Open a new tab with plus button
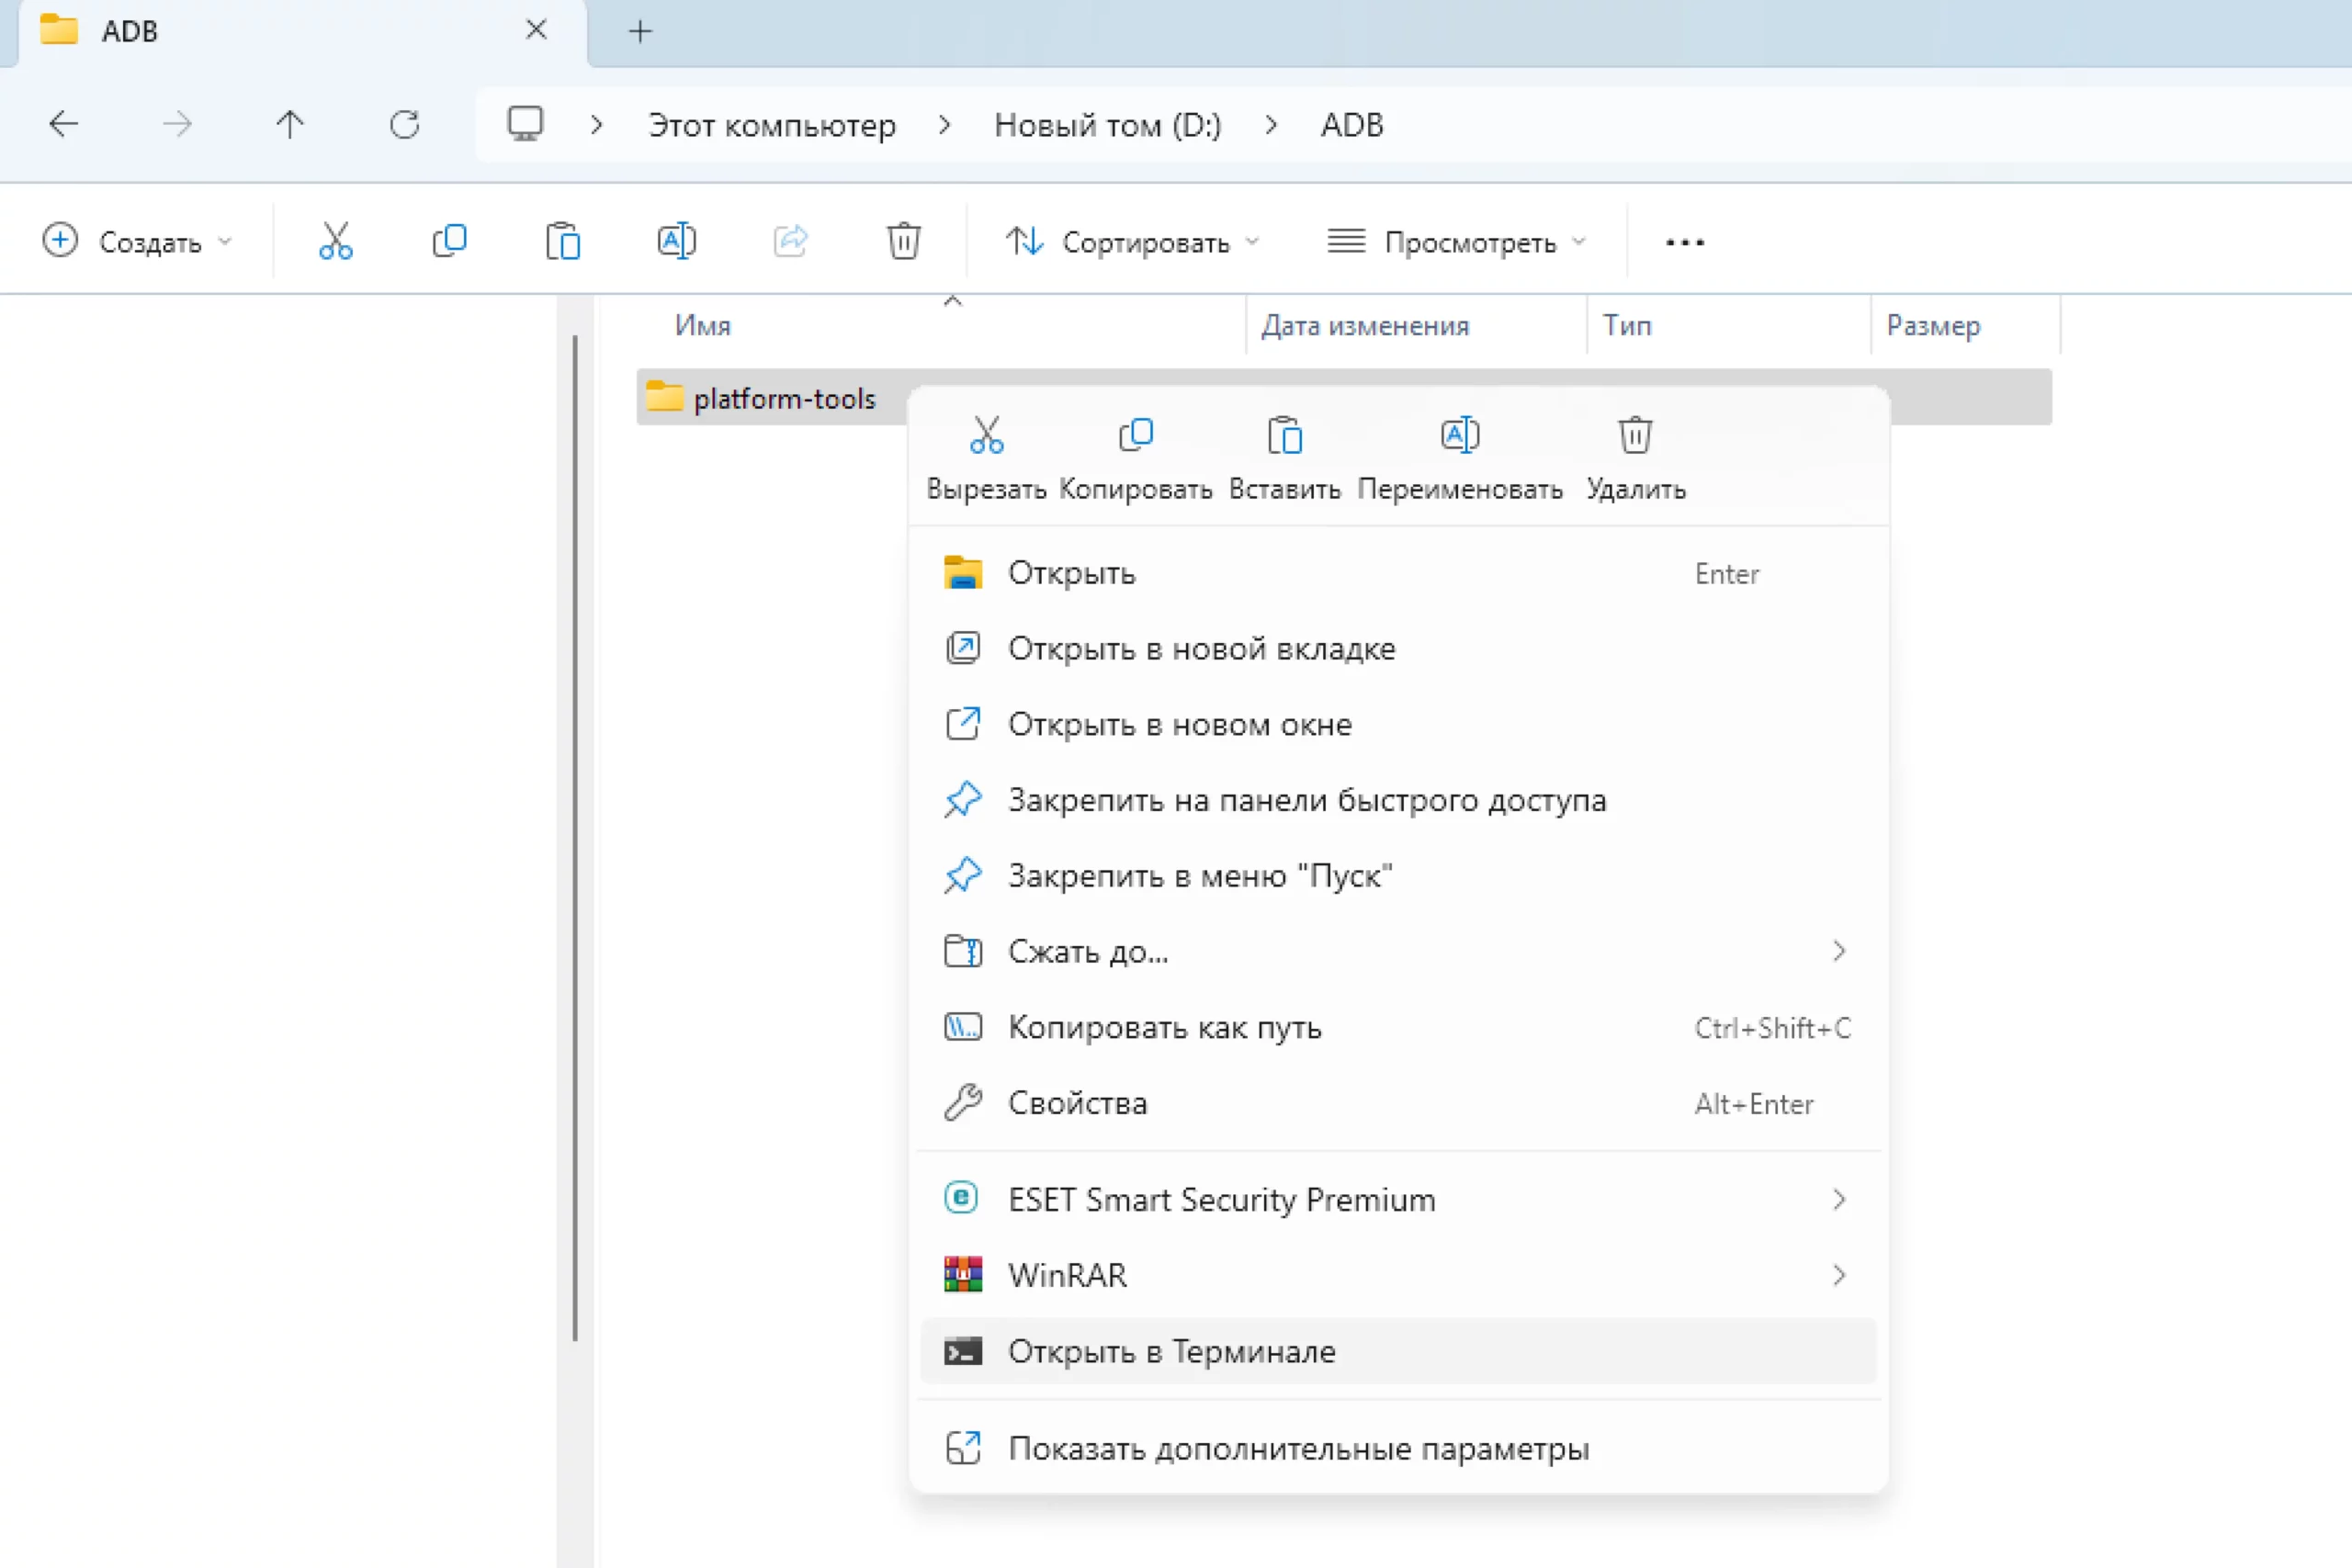Image resolution: width=2352 pixels, height=1568 pixels. 640,32
